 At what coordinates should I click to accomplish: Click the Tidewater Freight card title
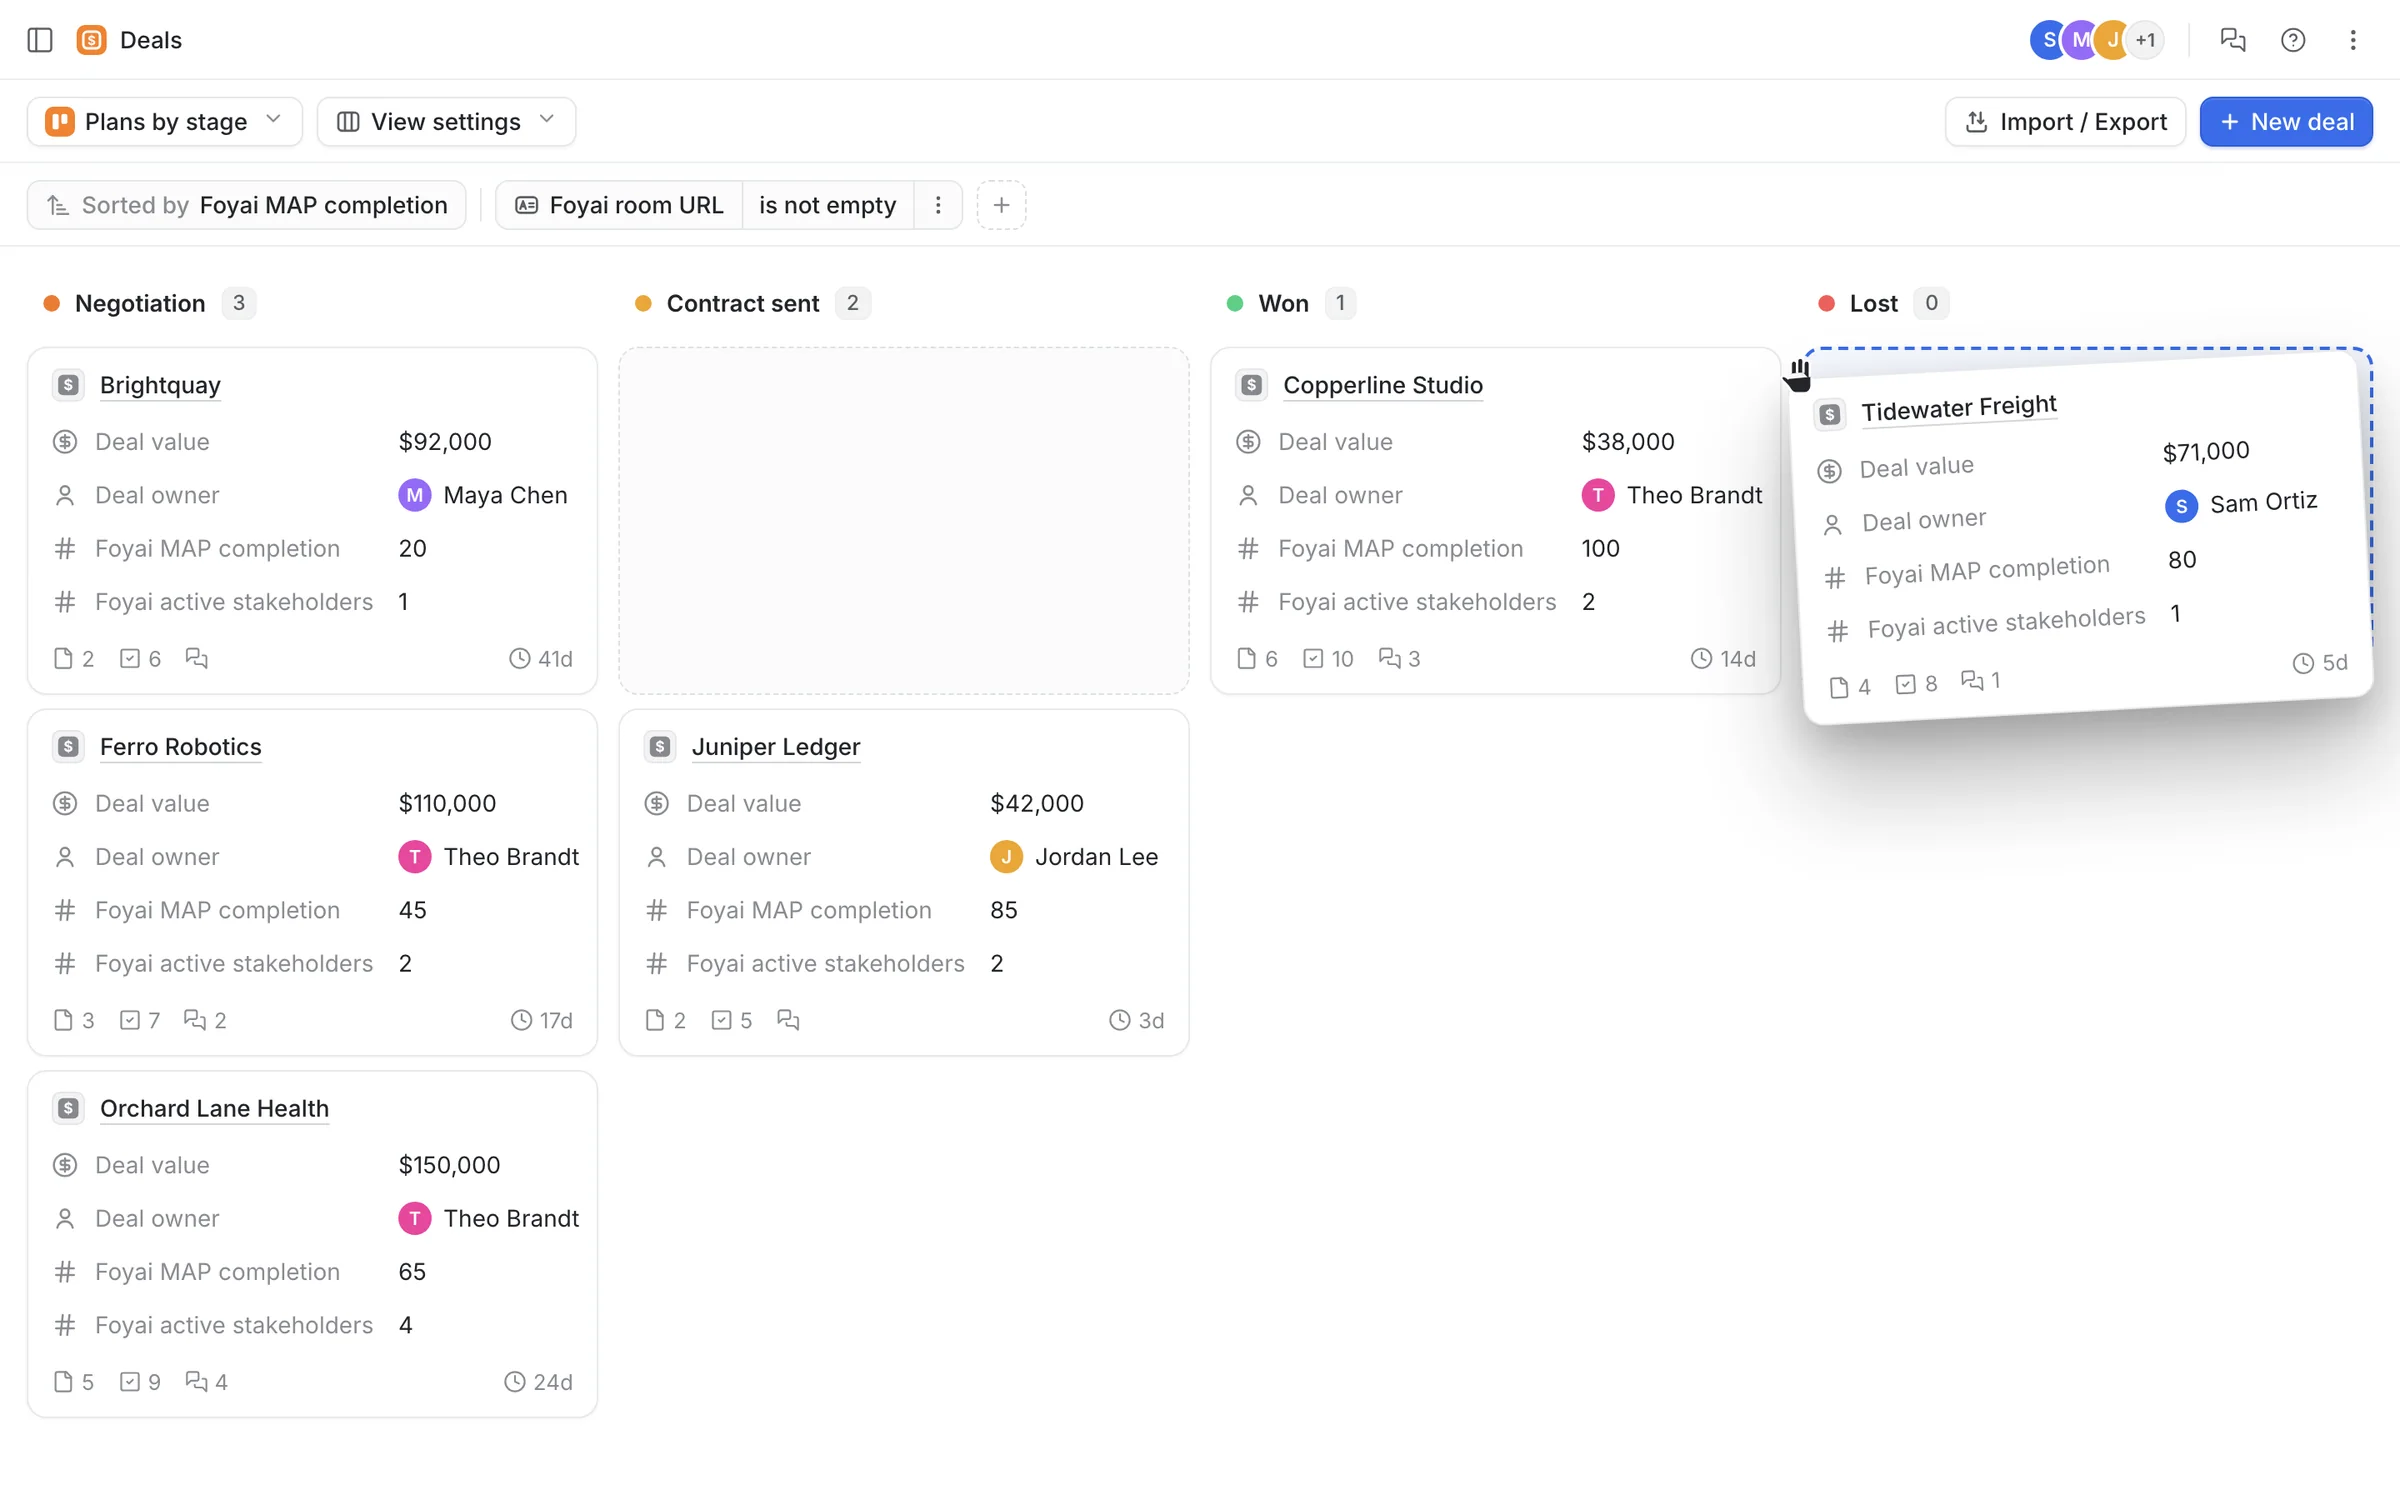(1958, 408)
